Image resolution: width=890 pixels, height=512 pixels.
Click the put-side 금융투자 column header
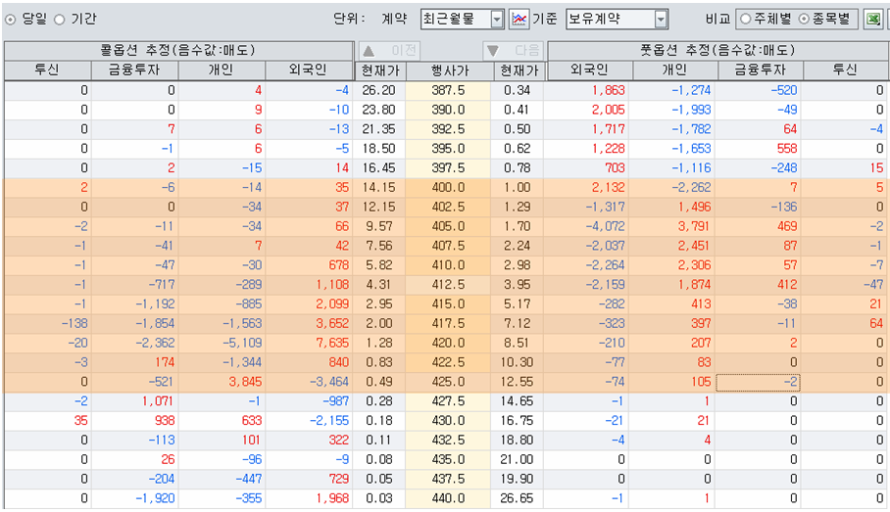758,70
